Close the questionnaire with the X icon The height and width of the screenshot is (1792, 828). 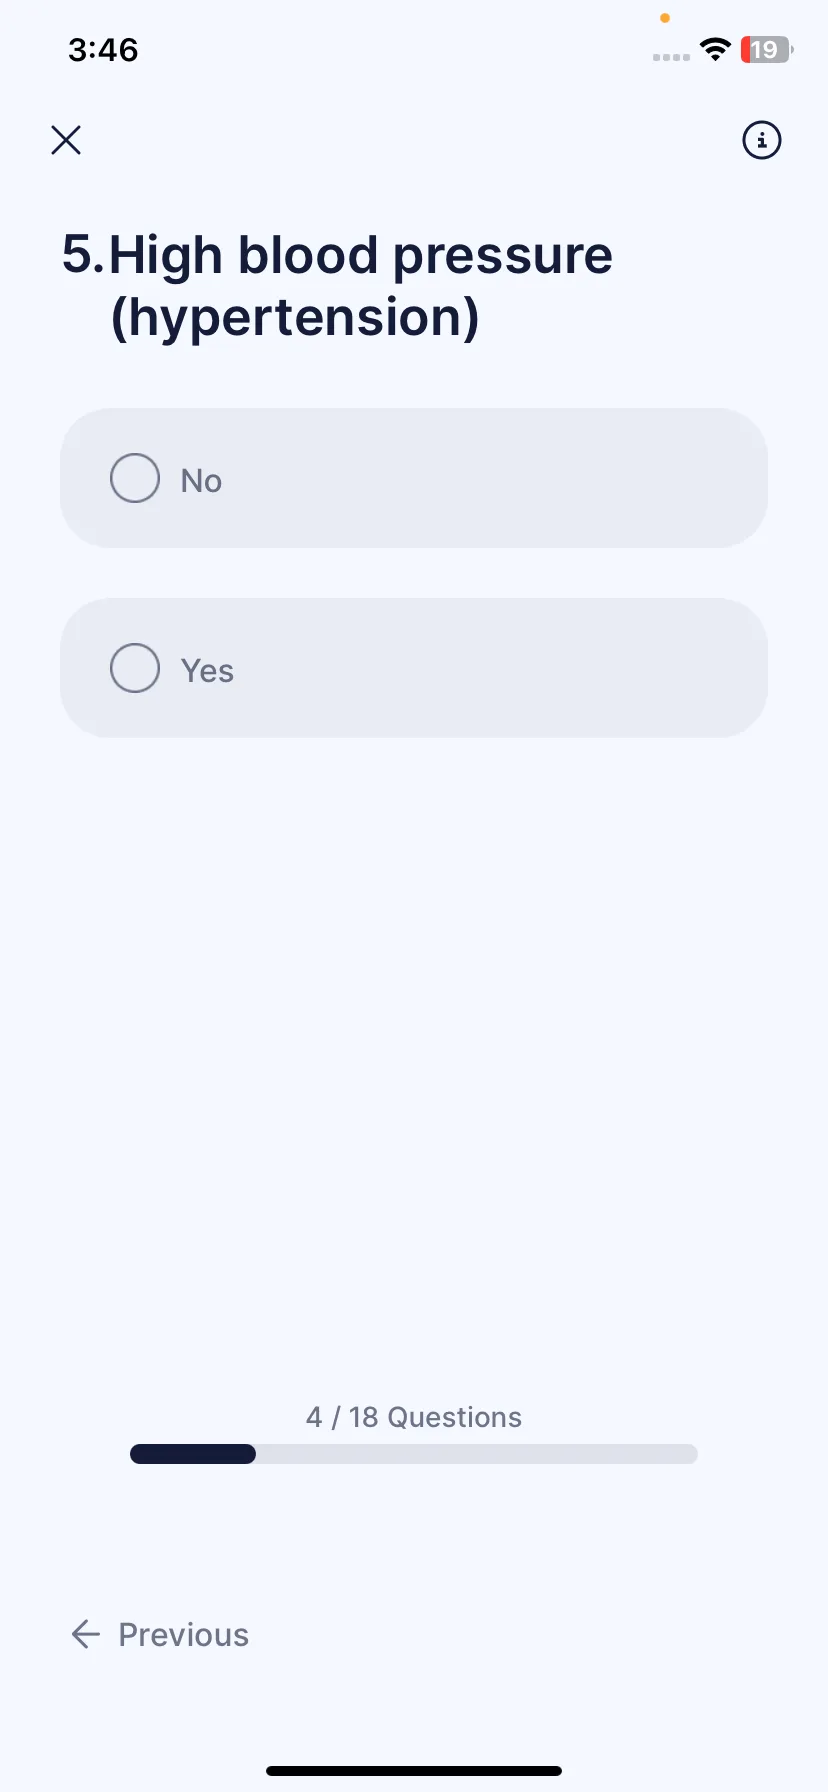pos(66,140)
